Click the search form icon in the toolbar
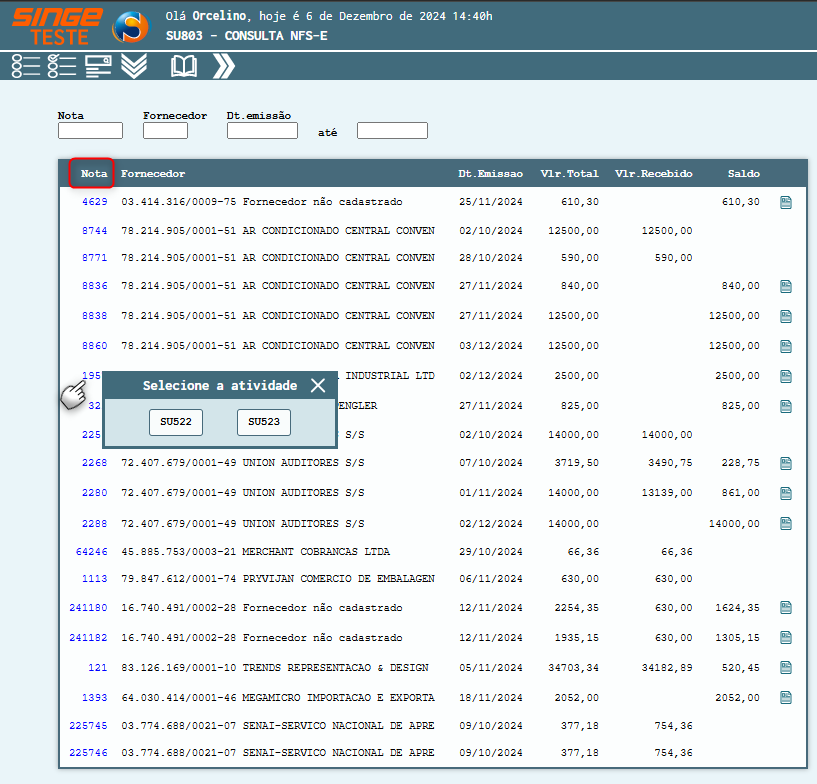The height and width of the screenshot is (784, 817). coord(98,66)
